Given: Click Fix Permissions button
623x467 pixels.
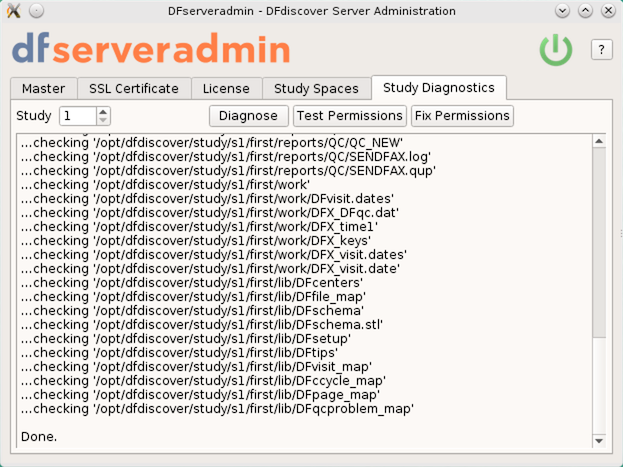Looking at the screenshot, I should pos(462,116).
